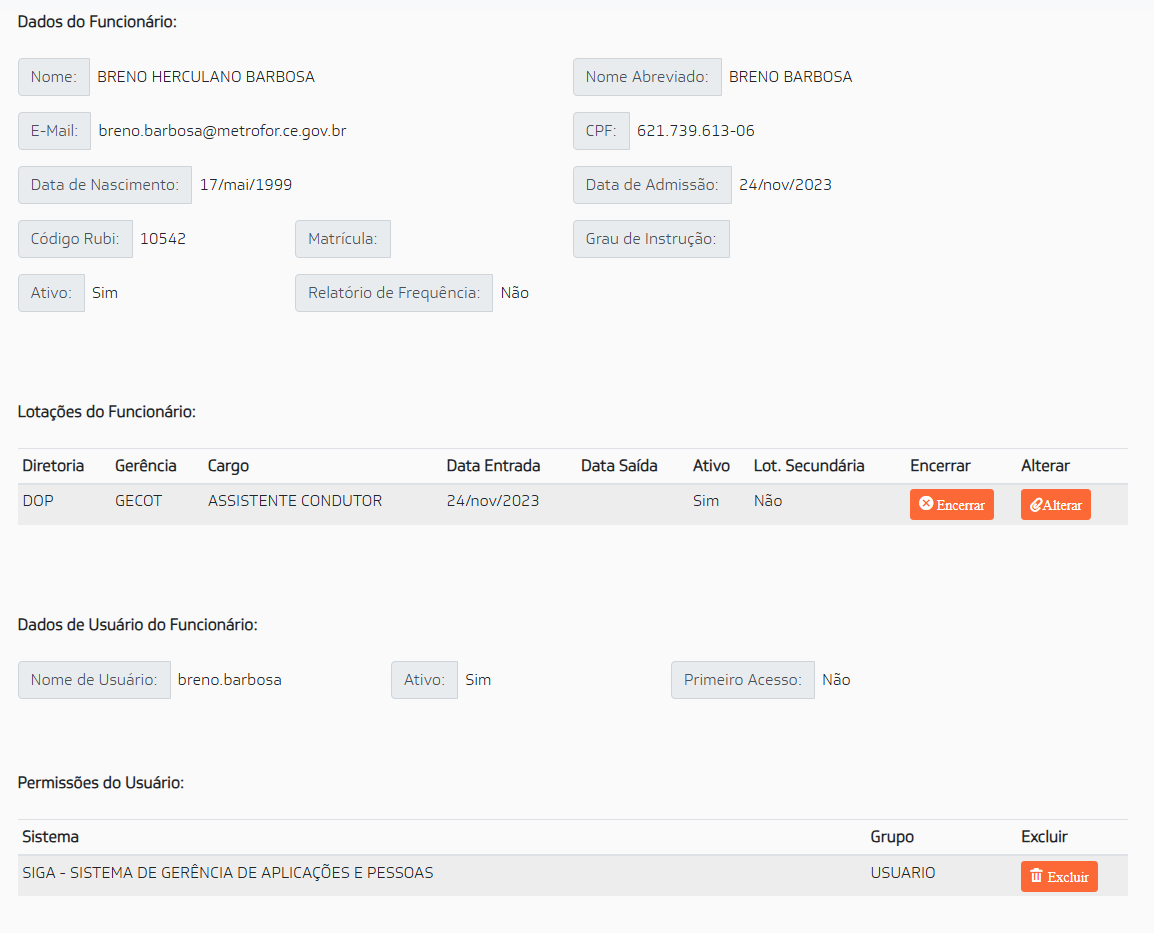The height and width of the screenshot is (933, 1154).
Task: Click Não beside Relatório de Frequência
Action: 514,293
